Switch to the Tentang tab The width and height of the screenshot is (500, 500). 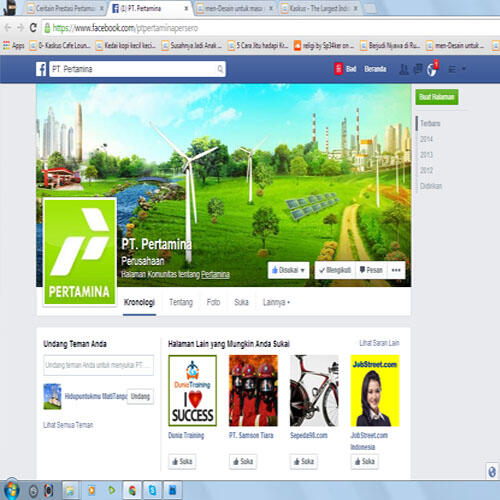pos(181,302)
